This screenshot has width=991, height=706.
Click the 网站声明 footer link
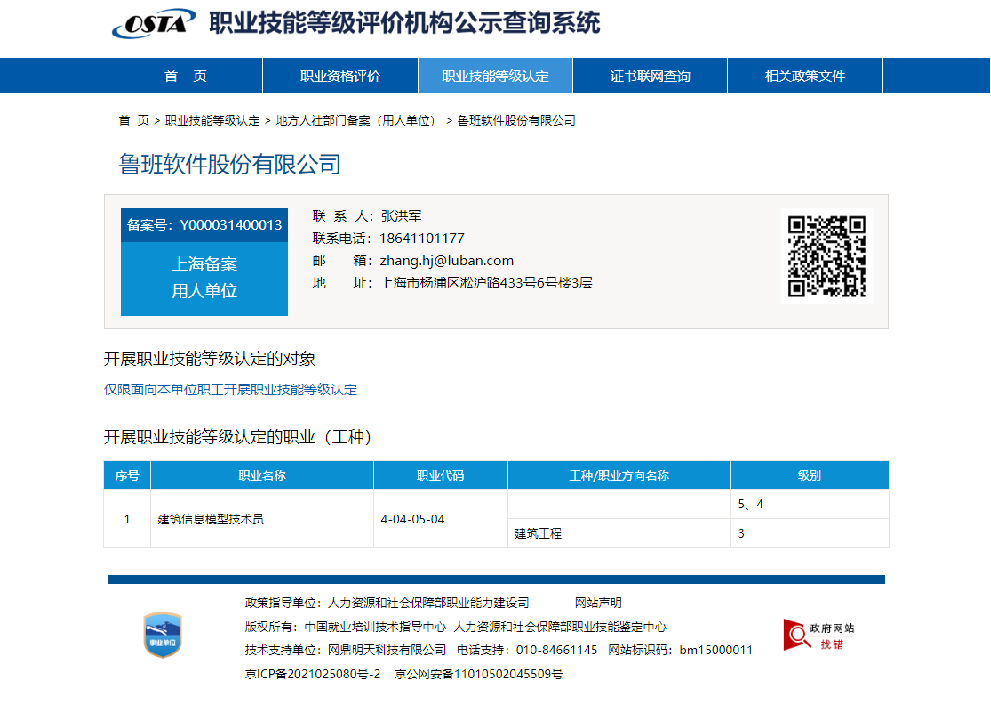(x=598, y=602)
